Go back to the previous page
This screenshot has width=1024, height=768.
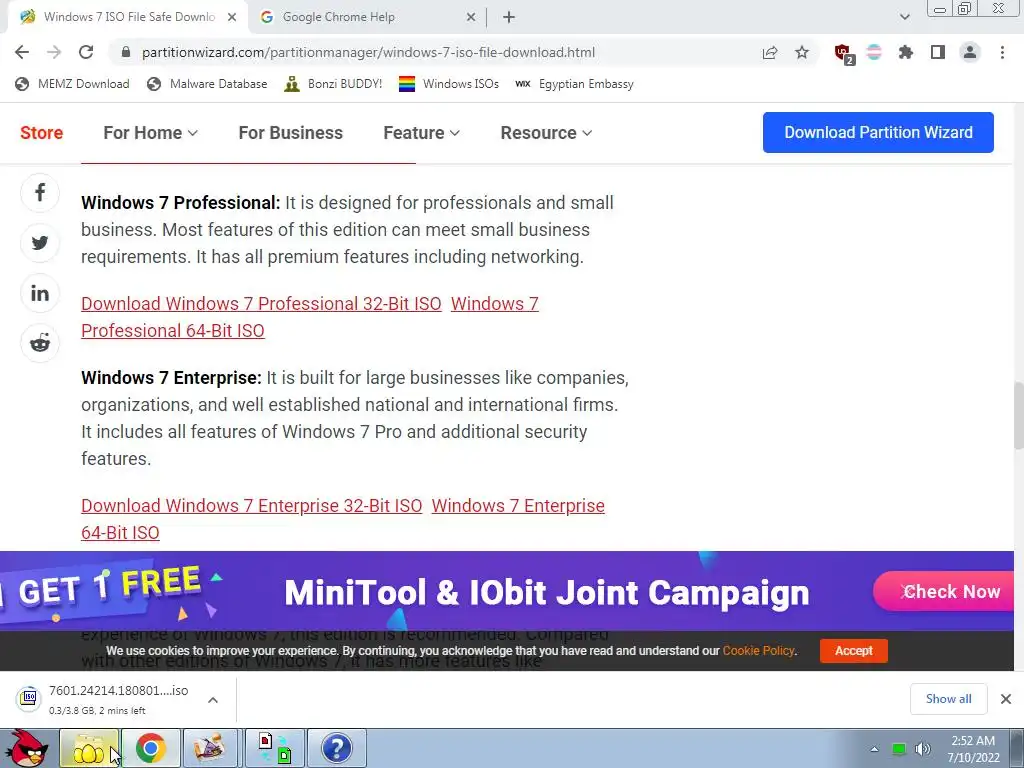(x=22, y=52)
